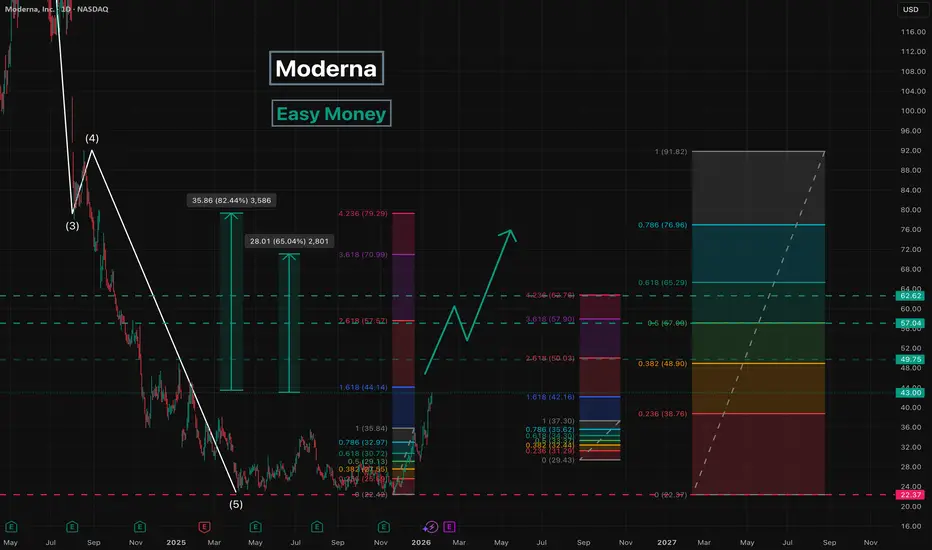The height and width of the screenshot is (550, 932).
Task: Open the USD currency selector
Action: coord(911,10)
